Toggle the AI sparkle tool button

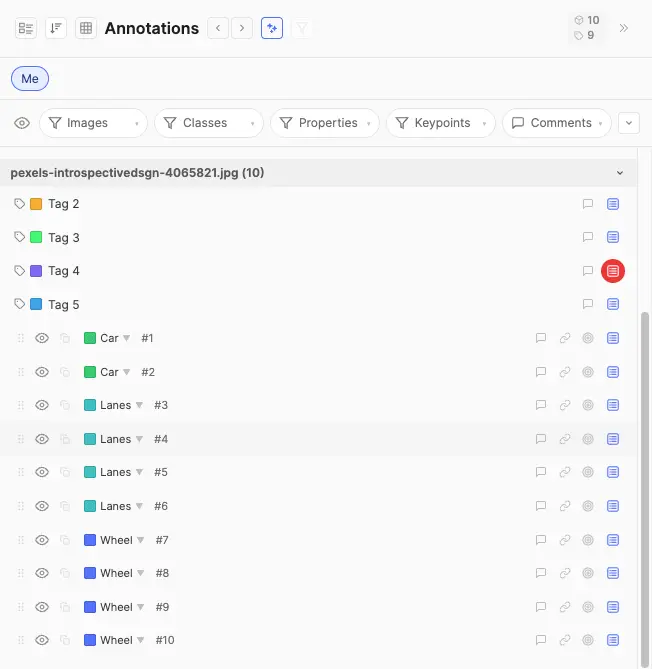click(x=272, y=28)
